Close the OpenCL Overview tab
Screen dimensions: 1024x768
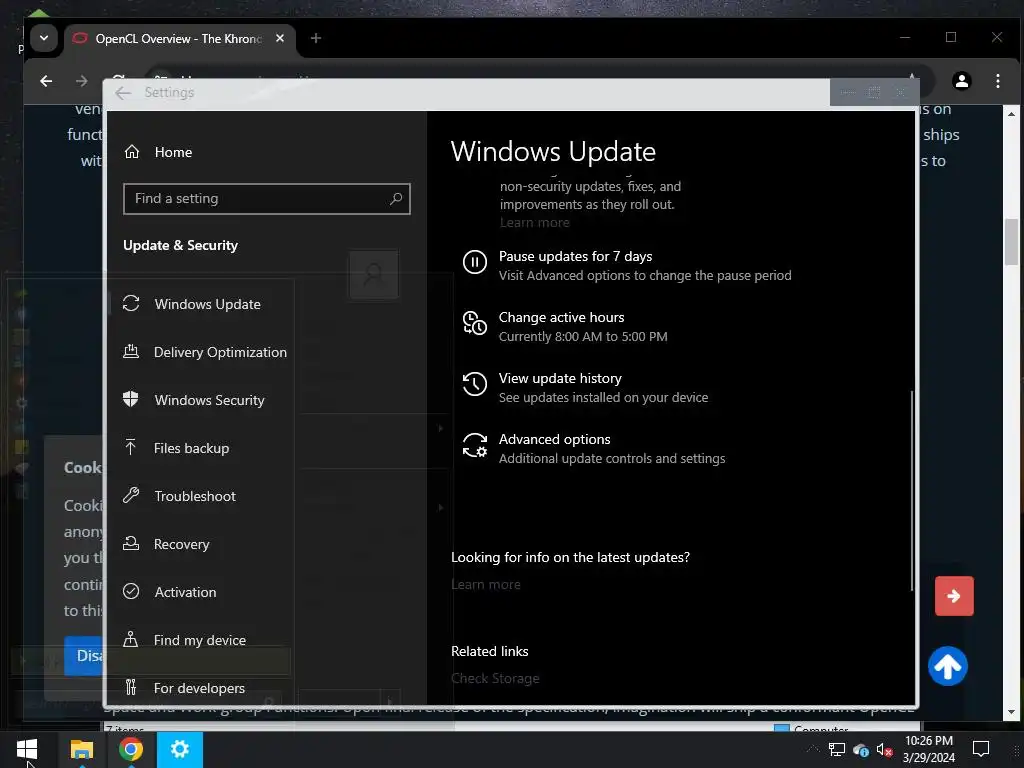[280, 39]
